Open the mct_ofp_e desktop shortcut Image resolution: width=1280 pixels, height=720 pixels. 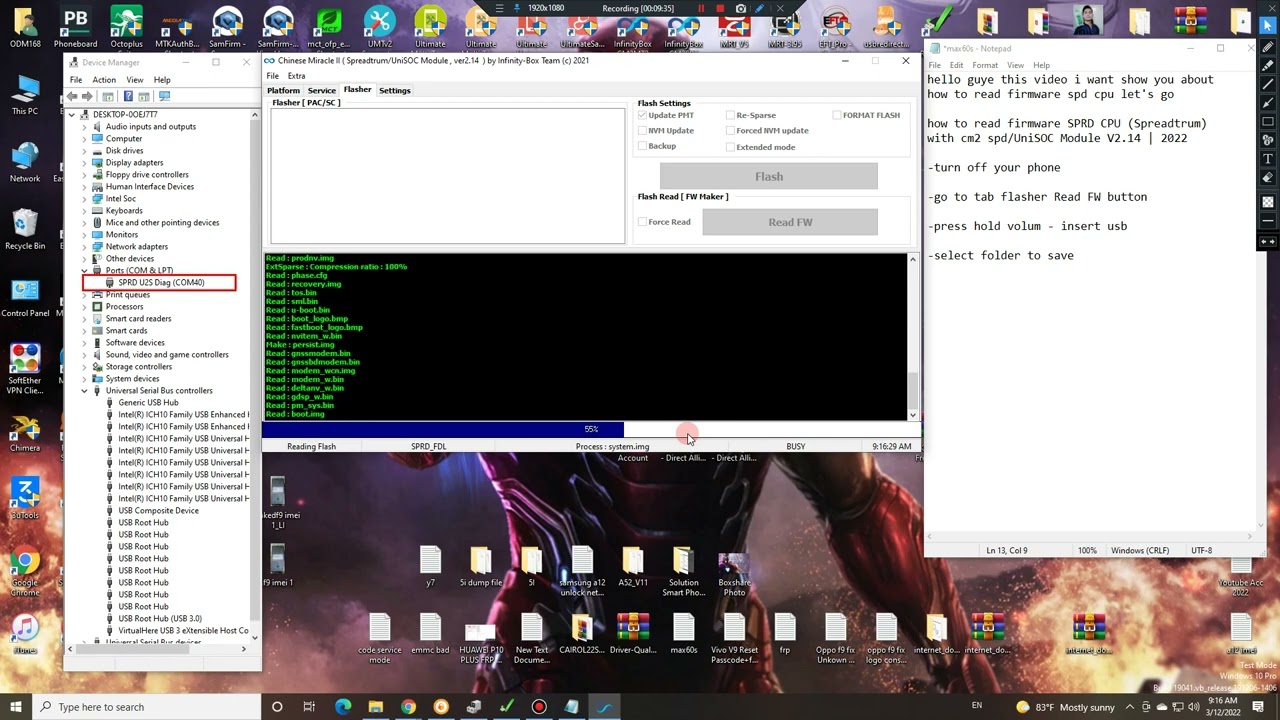pyautogui.click(x=328, y=27)
